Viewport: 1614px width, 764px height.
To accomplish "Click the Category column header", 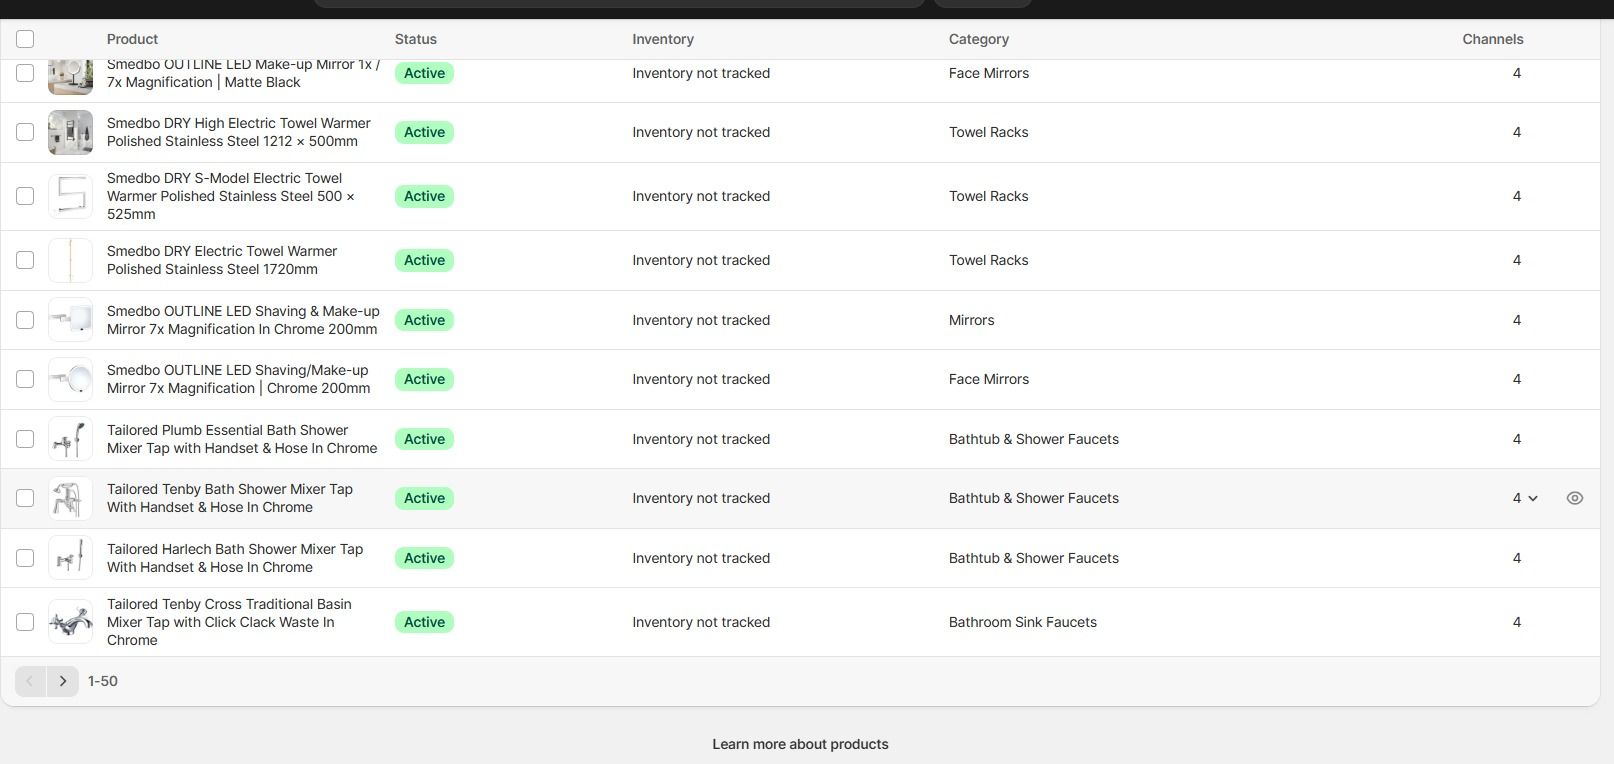I will coord(979,39).
